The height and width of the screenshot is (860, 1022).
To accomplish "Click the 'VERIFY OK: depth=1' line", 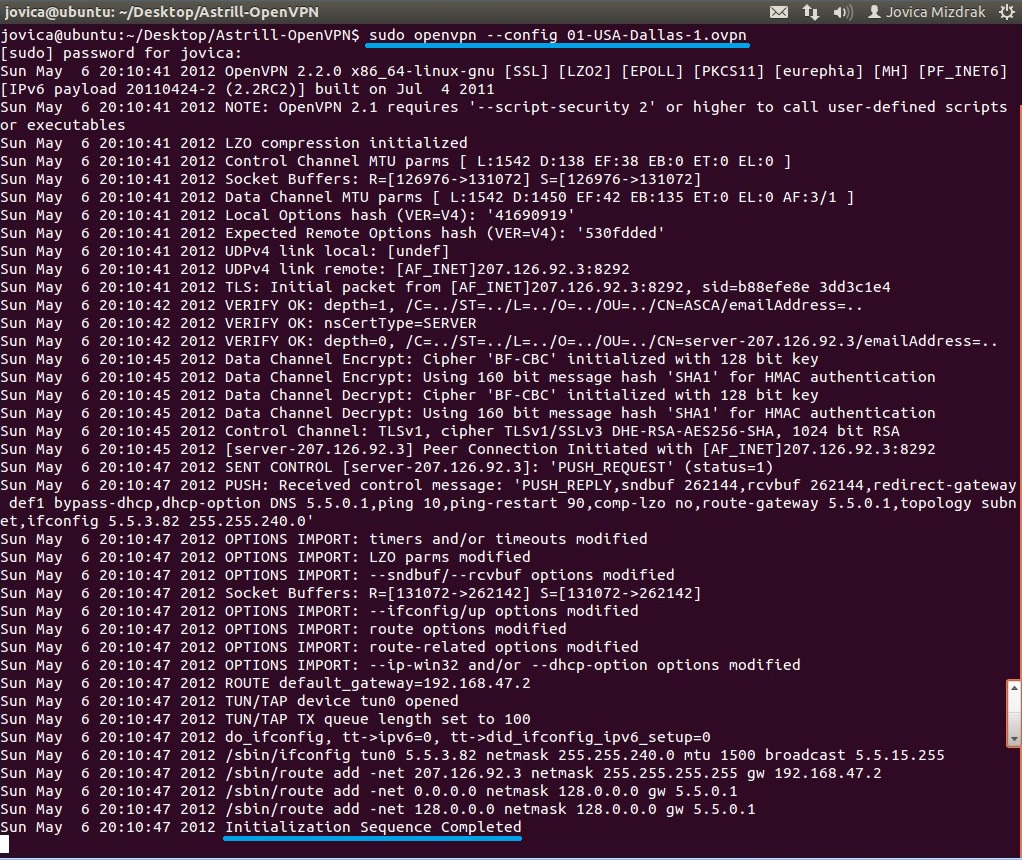I will (x=431, y=305).
